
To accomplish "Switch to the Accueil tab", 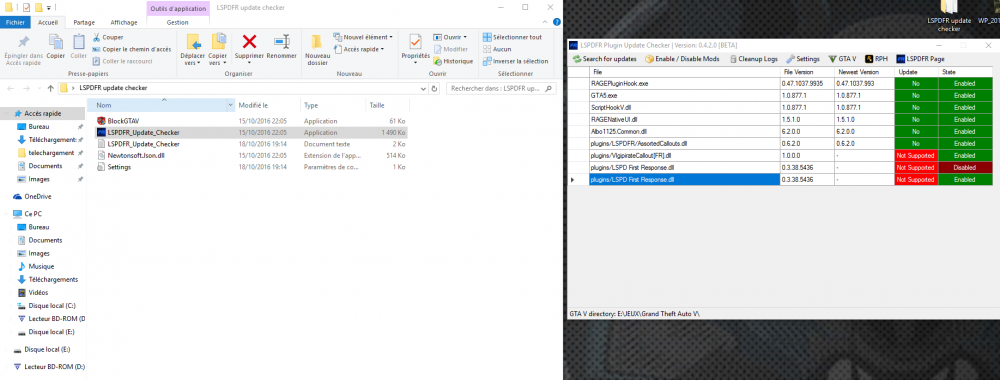I will click(47, 22).
